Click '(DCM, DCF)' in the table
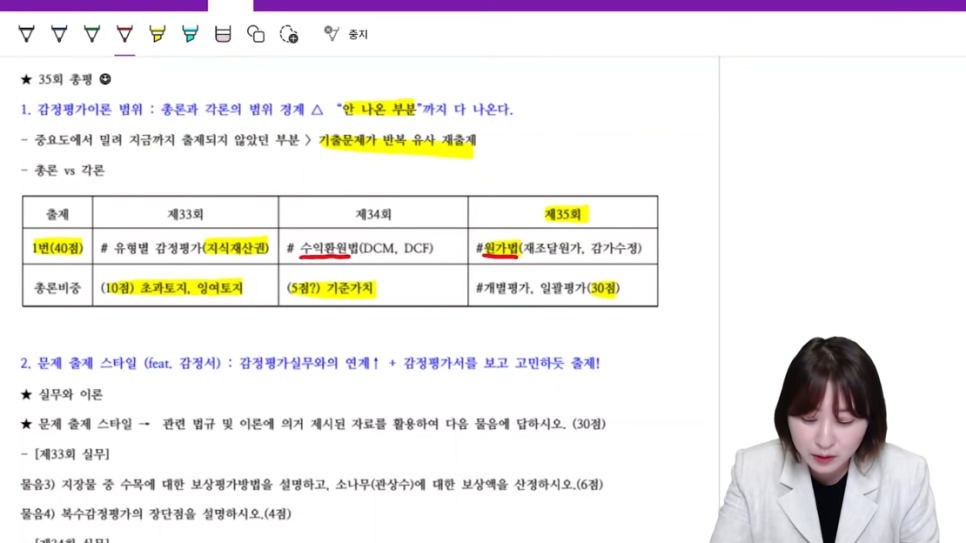This screenshot has width=966, height=543. pyautogui.click(x=396, y=248)
